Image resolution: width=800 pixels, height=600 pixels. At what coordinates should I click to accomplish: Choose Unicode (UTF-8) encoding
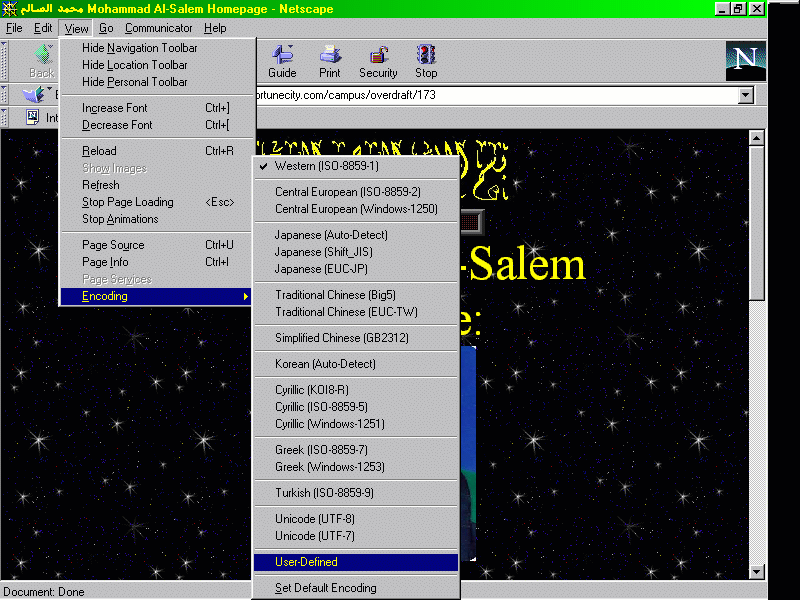pos(314,519)
